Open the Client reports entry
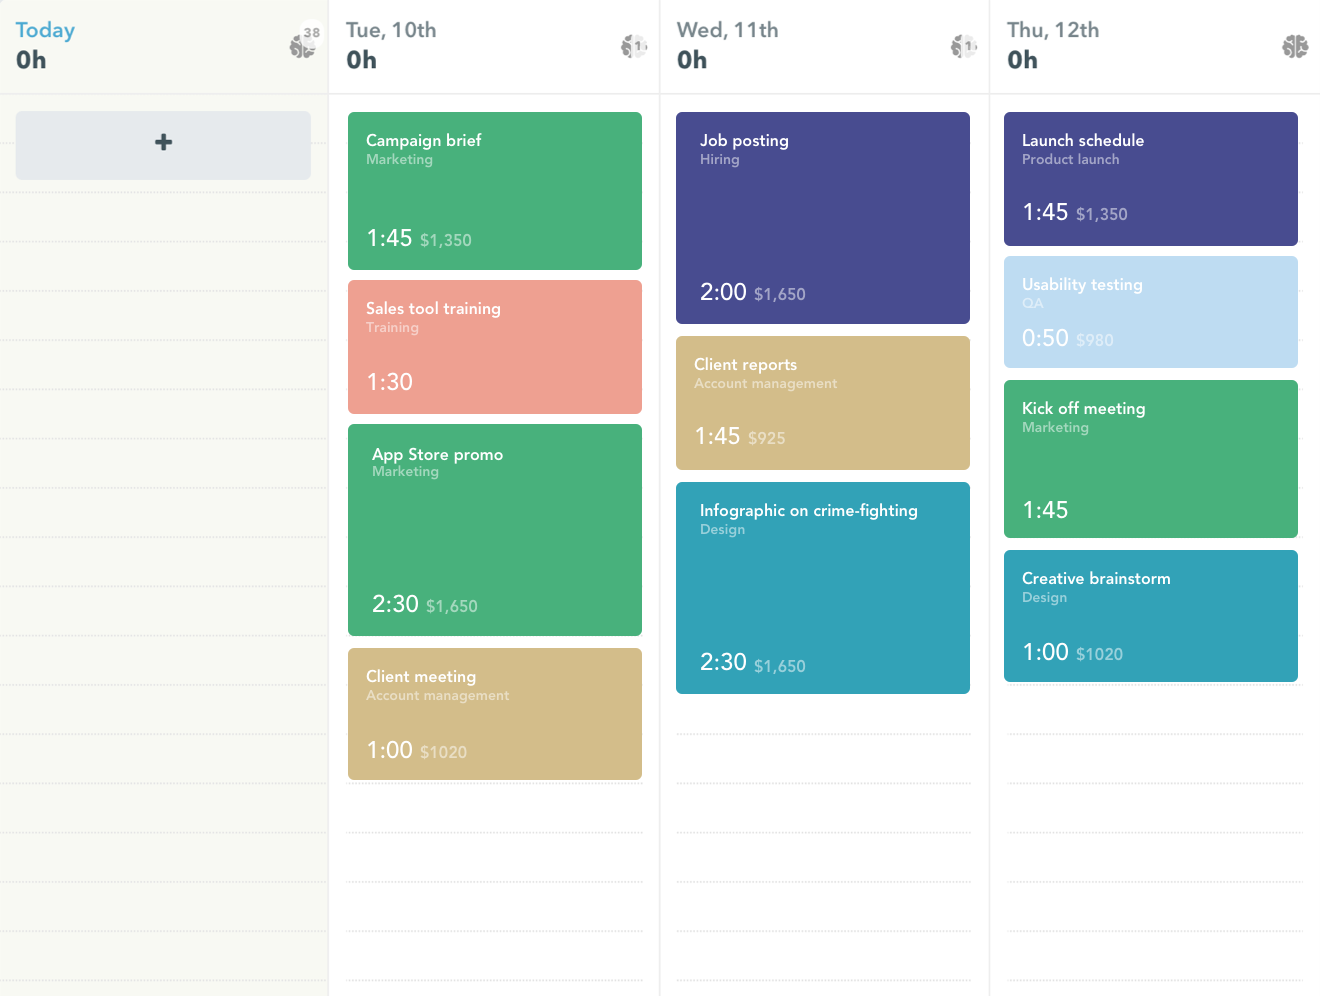The width and height of the screenshot is (1320, 996). pyautogui.click(x=822, y=403)
